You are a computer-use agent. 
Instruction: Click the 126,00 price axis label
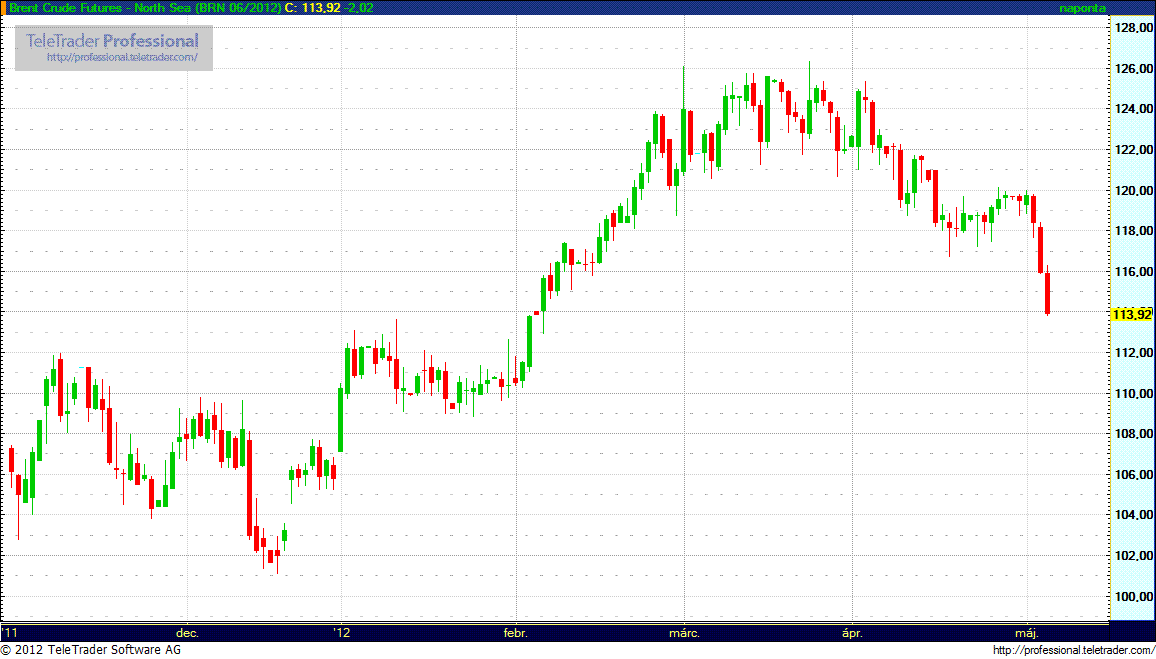(1134, 69)
